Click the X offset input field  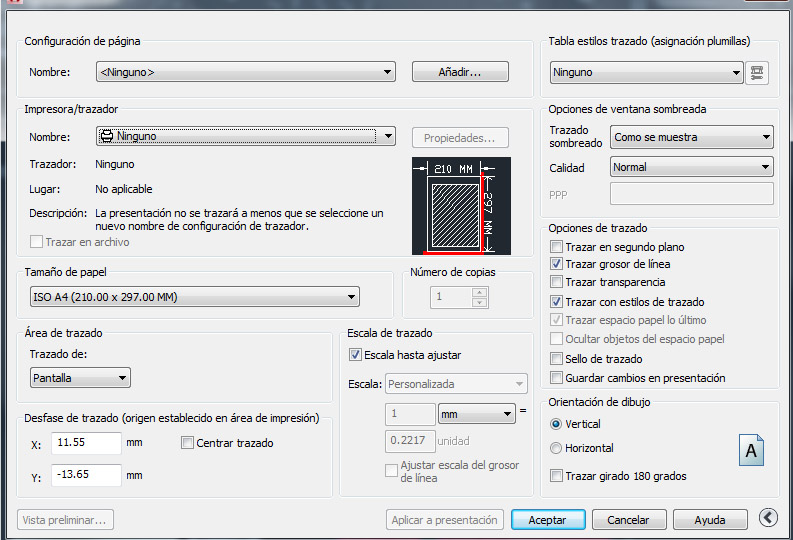(x=86, y=443)
